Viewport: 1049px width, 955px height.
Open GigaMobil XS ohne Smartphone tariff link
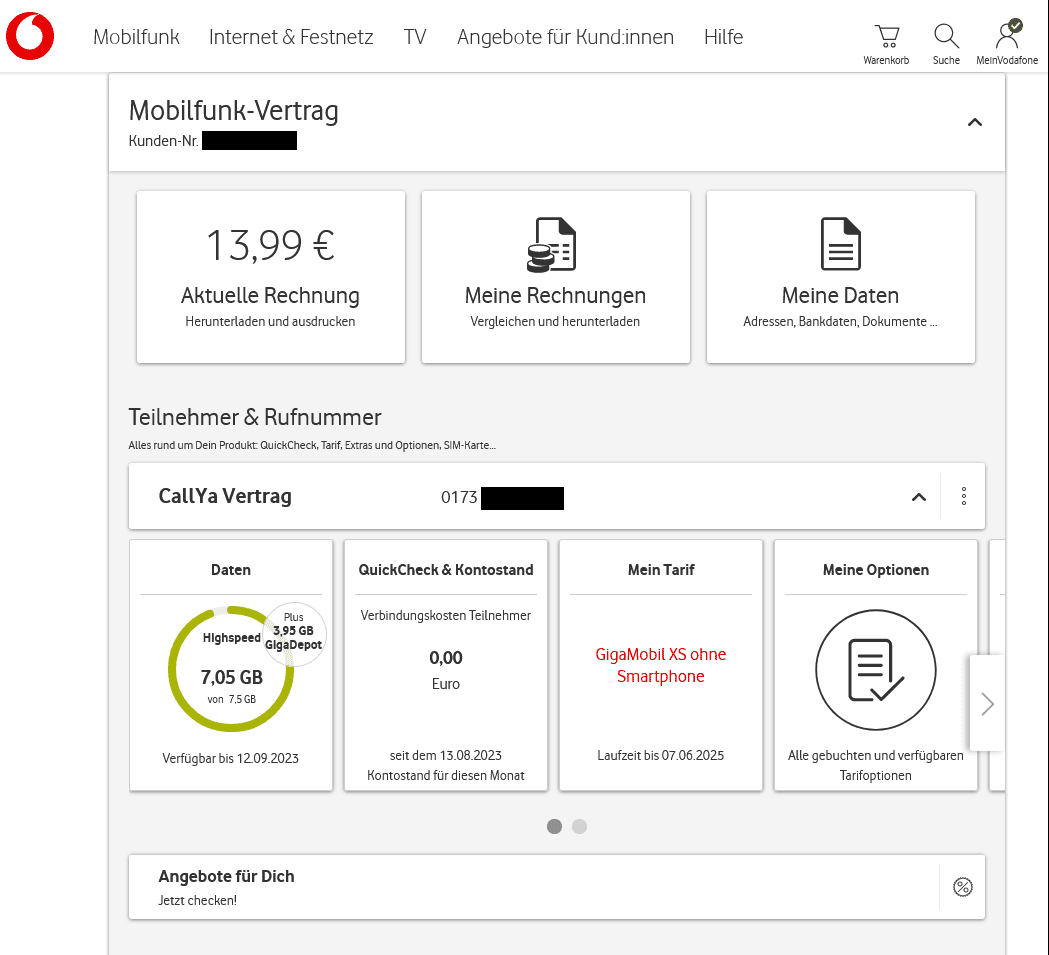click(661, 665)
